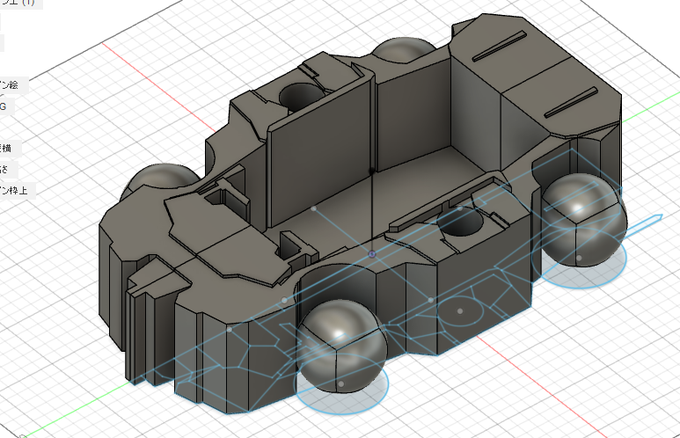Pick the sketch circle under right sphere

coord(579,260)
